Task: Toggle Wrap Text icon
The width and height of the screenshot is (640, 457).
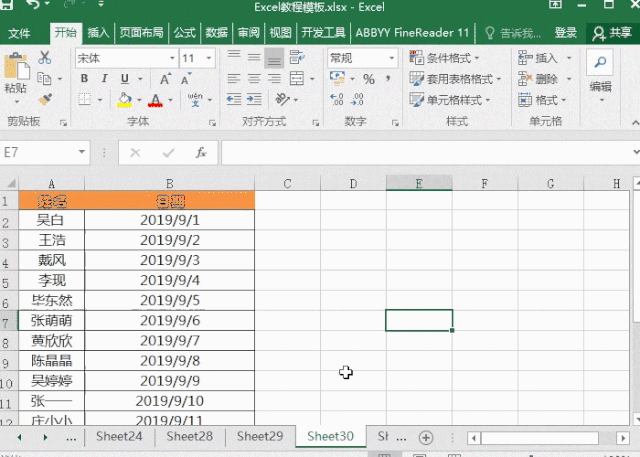Action: click(297, 58)
